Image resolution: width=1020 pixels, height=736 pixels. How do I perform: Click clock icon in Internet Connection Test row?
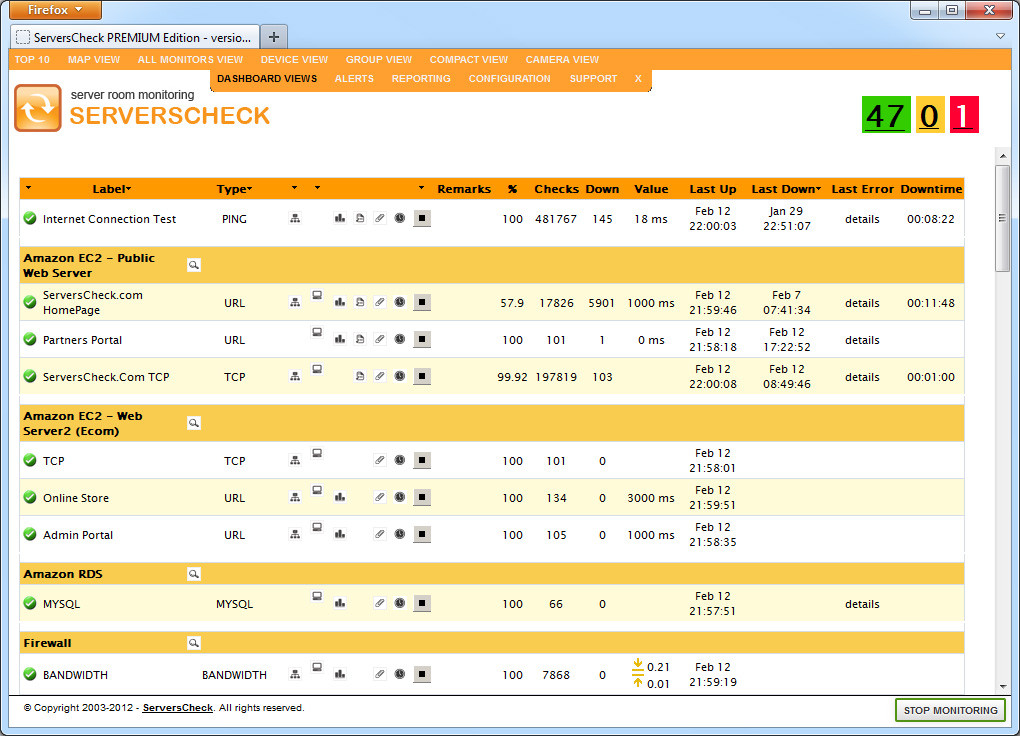click(x=400, y=218)
